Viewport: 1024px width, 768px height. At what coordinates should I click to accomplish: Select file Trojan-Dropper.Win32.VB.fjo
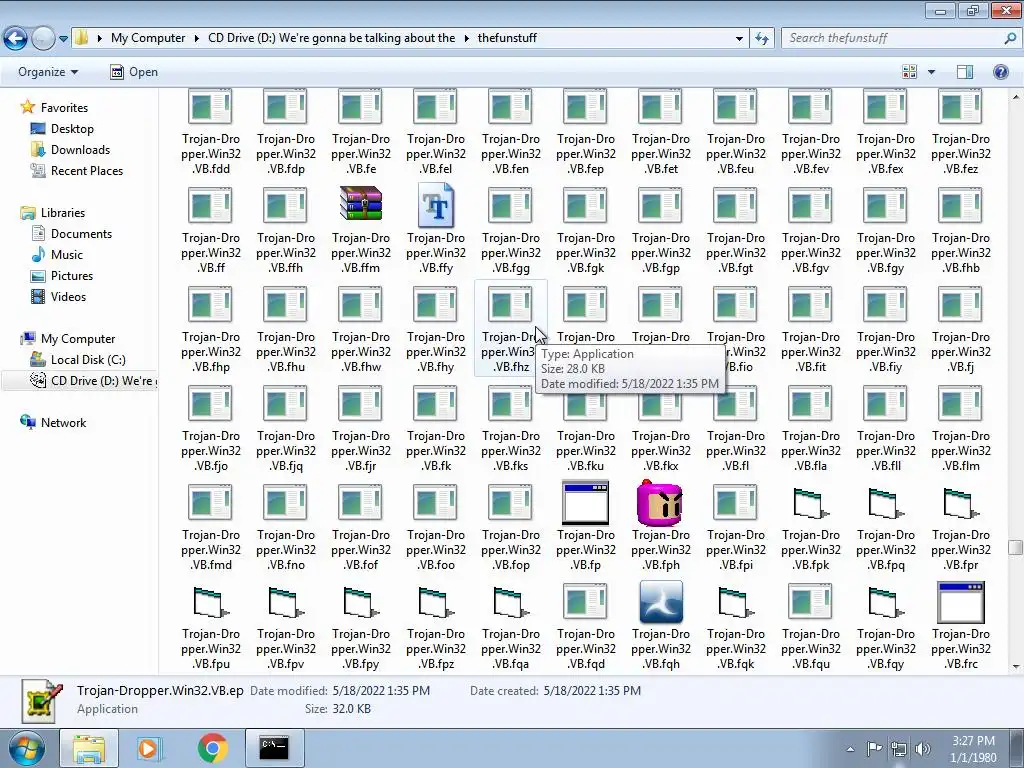(210, 428)
